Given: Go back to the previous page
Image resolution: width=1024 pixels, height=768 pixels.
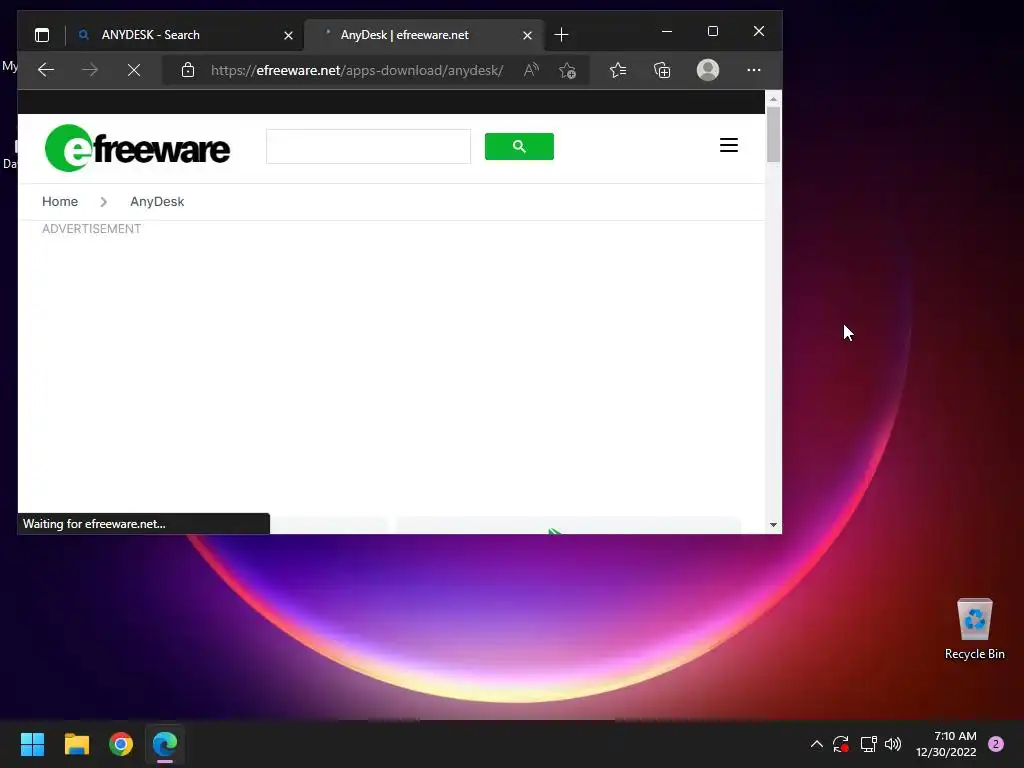Looking at the screenshot, I should click(x=46, y=70).
